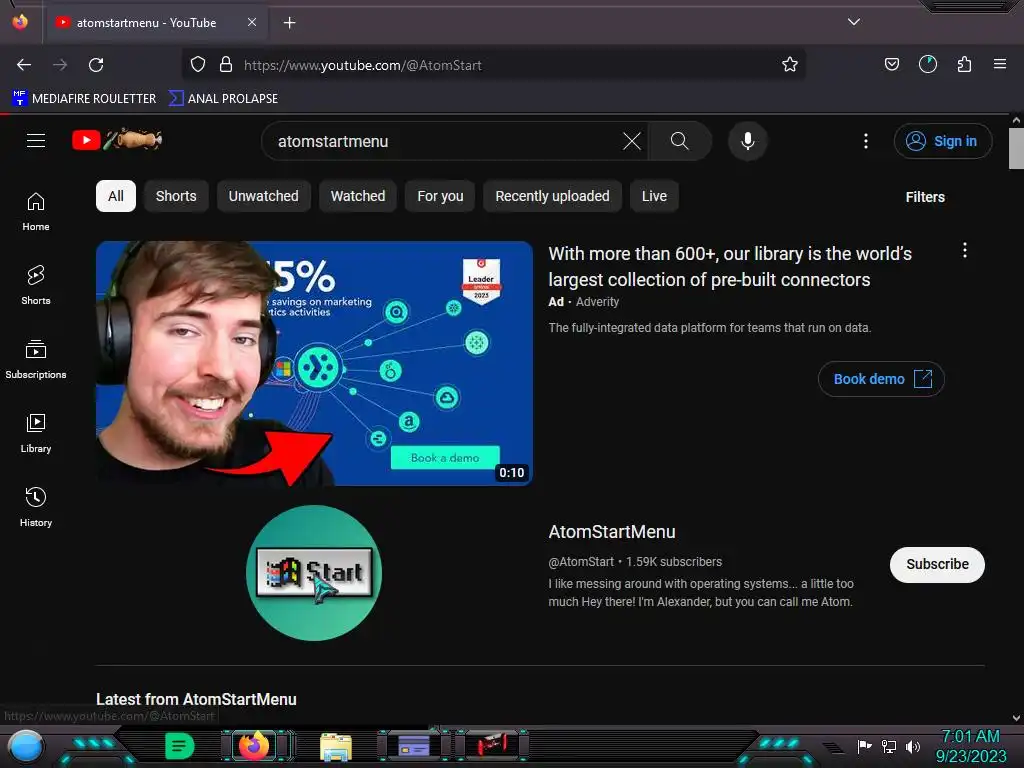Image resolution: width=1024 pixels, height=768 pixels.
Task: Open the search Filters panel
Action: 925,197
